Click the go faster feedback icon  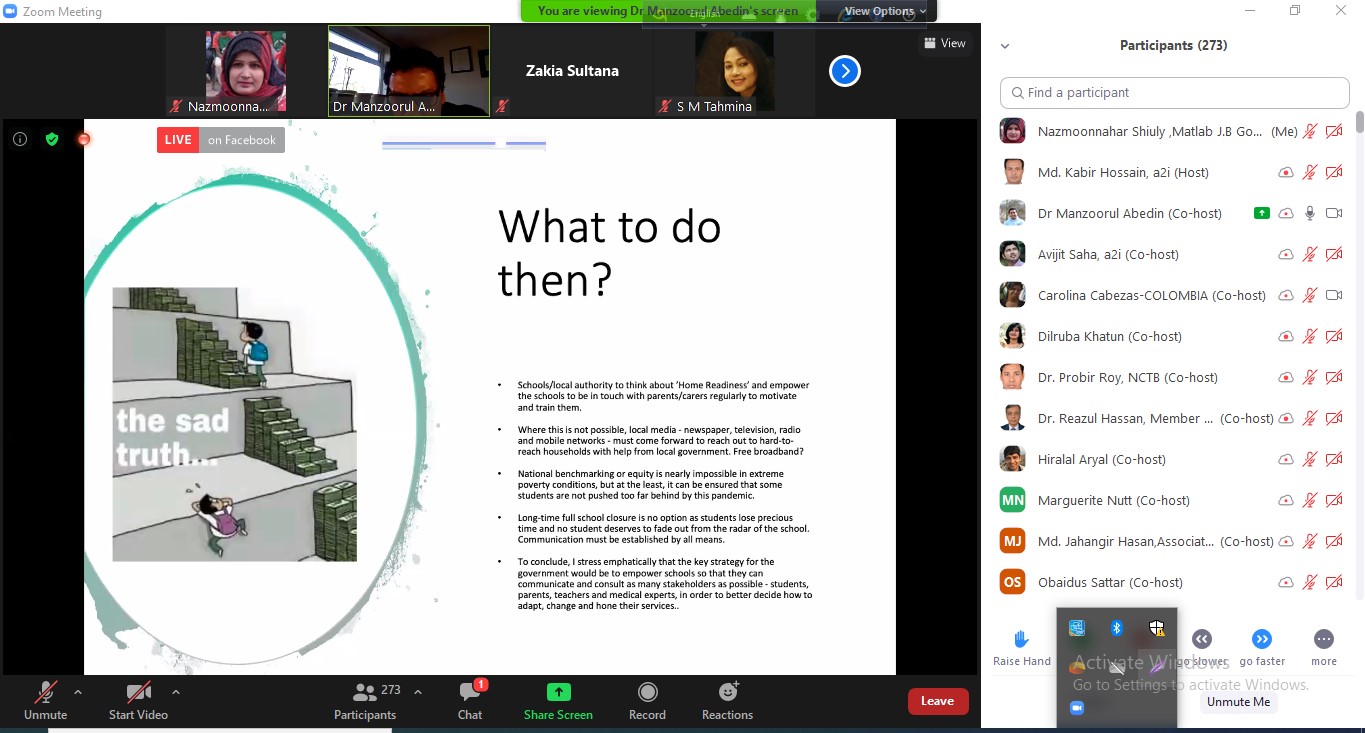click(1262, 639)
